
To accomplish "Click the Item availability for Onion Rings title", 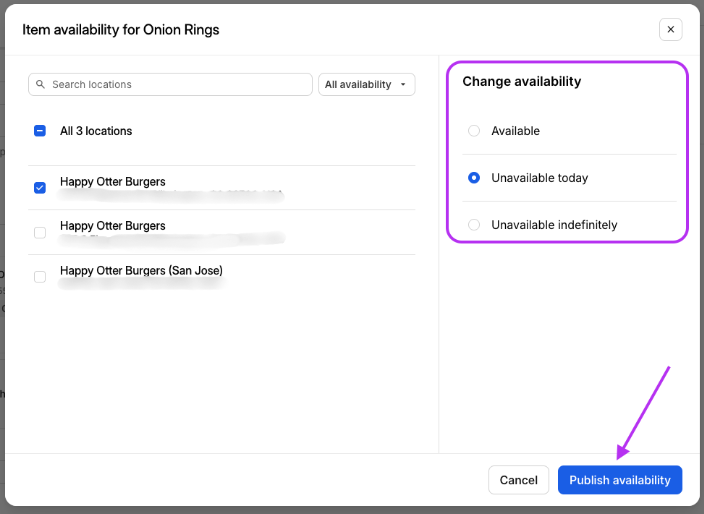I will click(x=121, y=30).
